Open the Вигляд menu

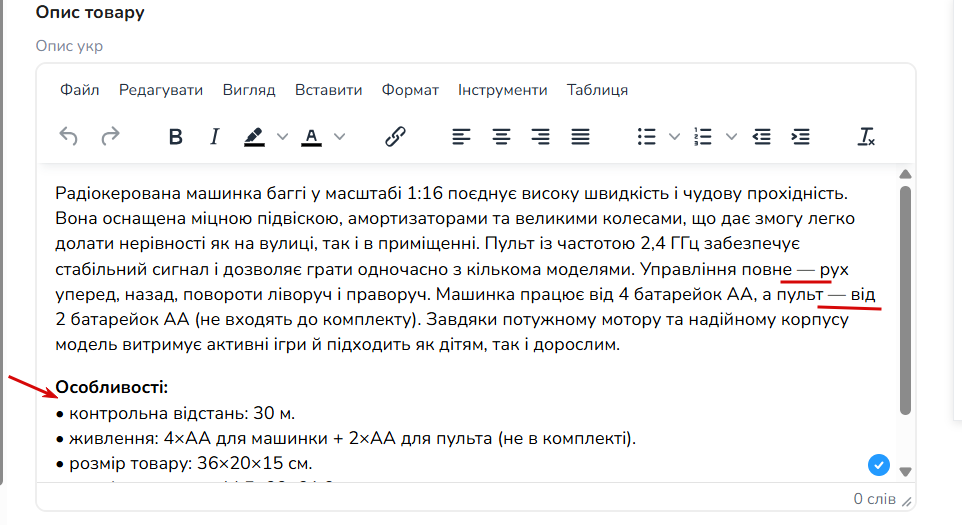249,90
